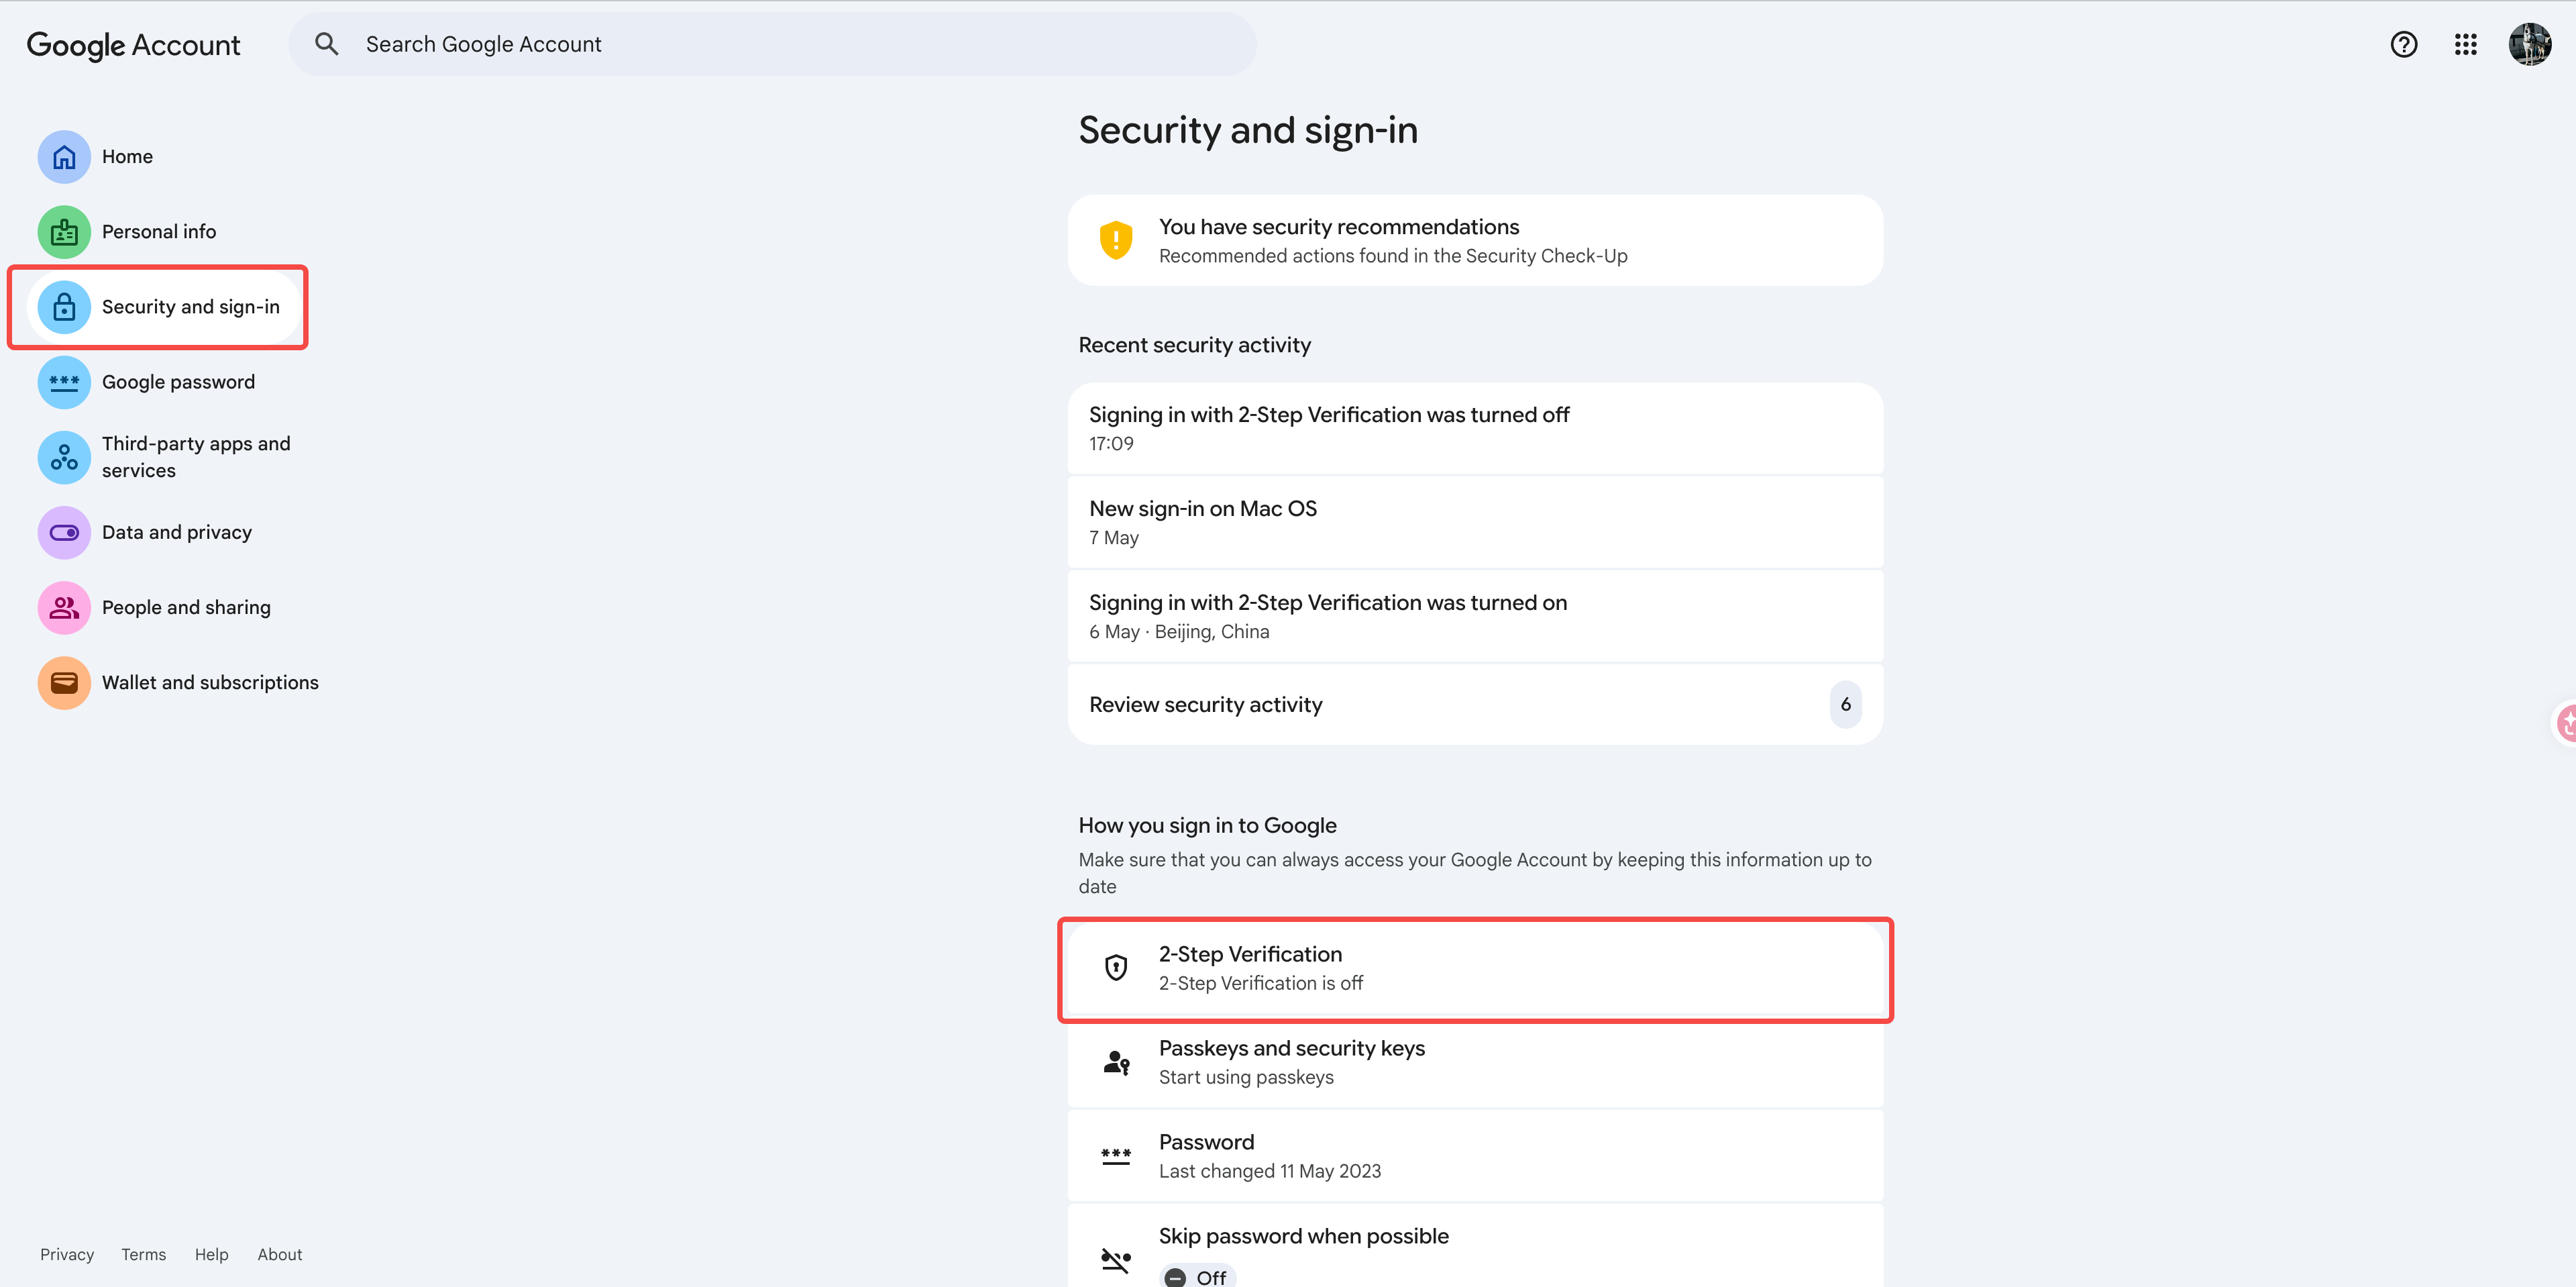The height and width of the screenshot is (1287, 2576).
Task: Focus the Search Google Account field
Action: tap(772, 44)
